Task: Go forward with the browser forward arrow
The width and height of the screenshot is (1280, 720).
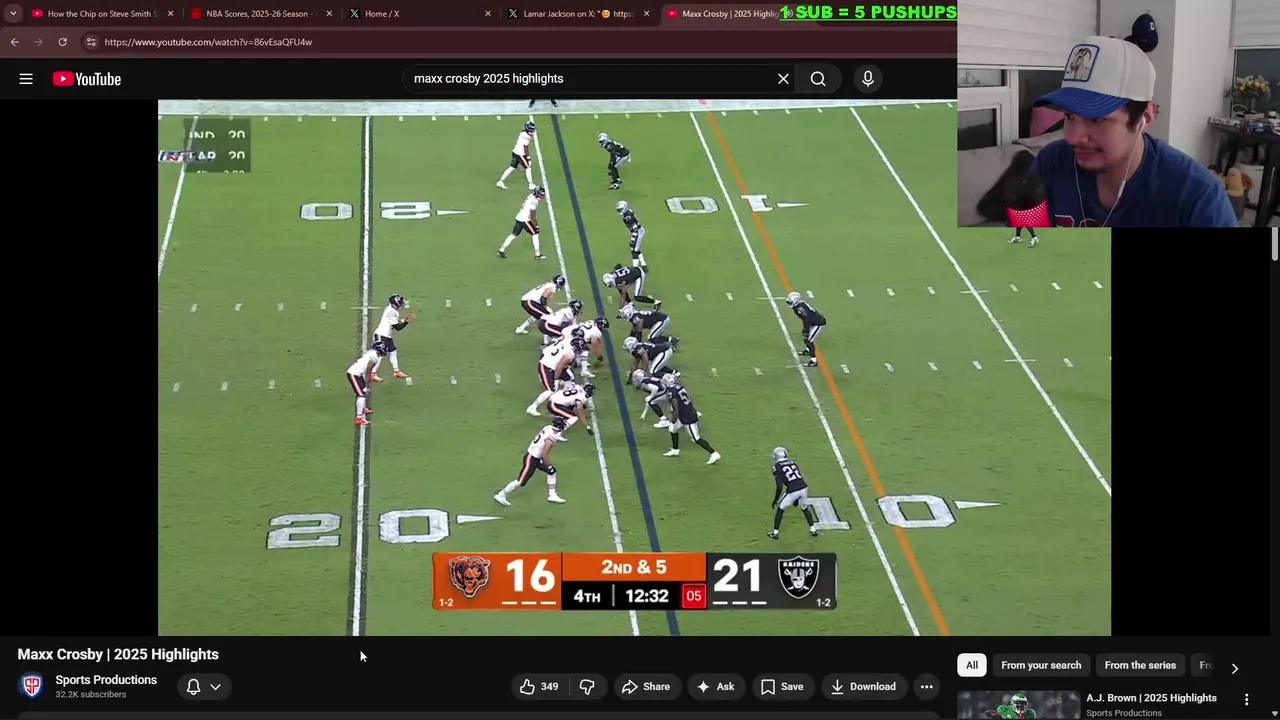Action: [38, 42]
